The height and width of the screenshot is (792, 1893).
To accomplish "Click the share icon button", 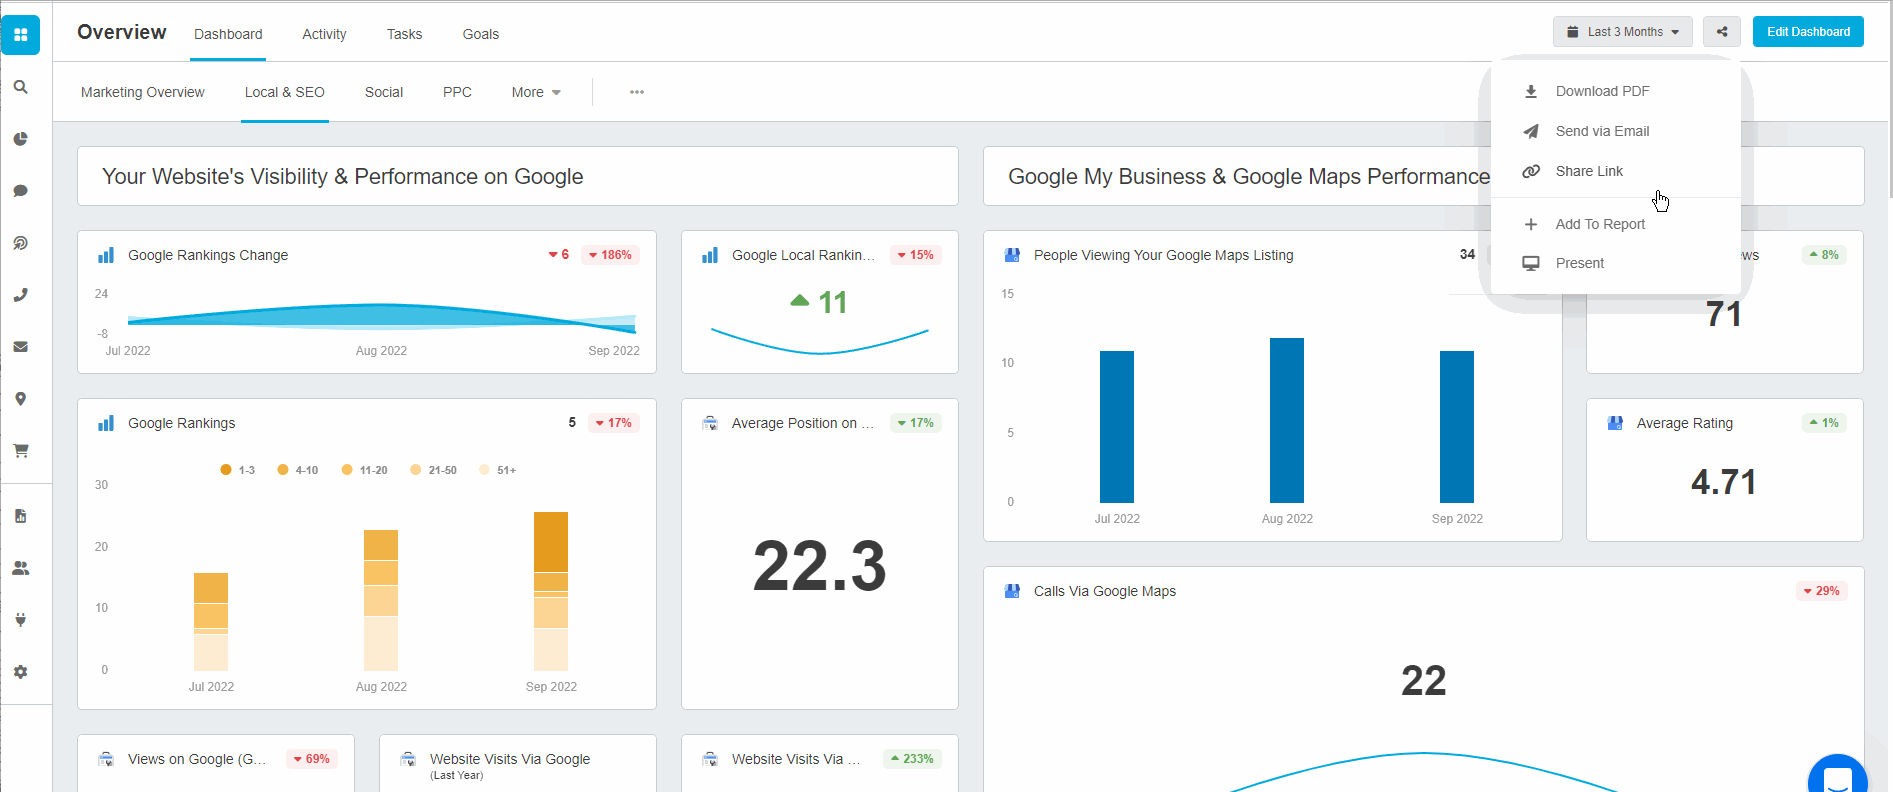I will [1722, 32].
